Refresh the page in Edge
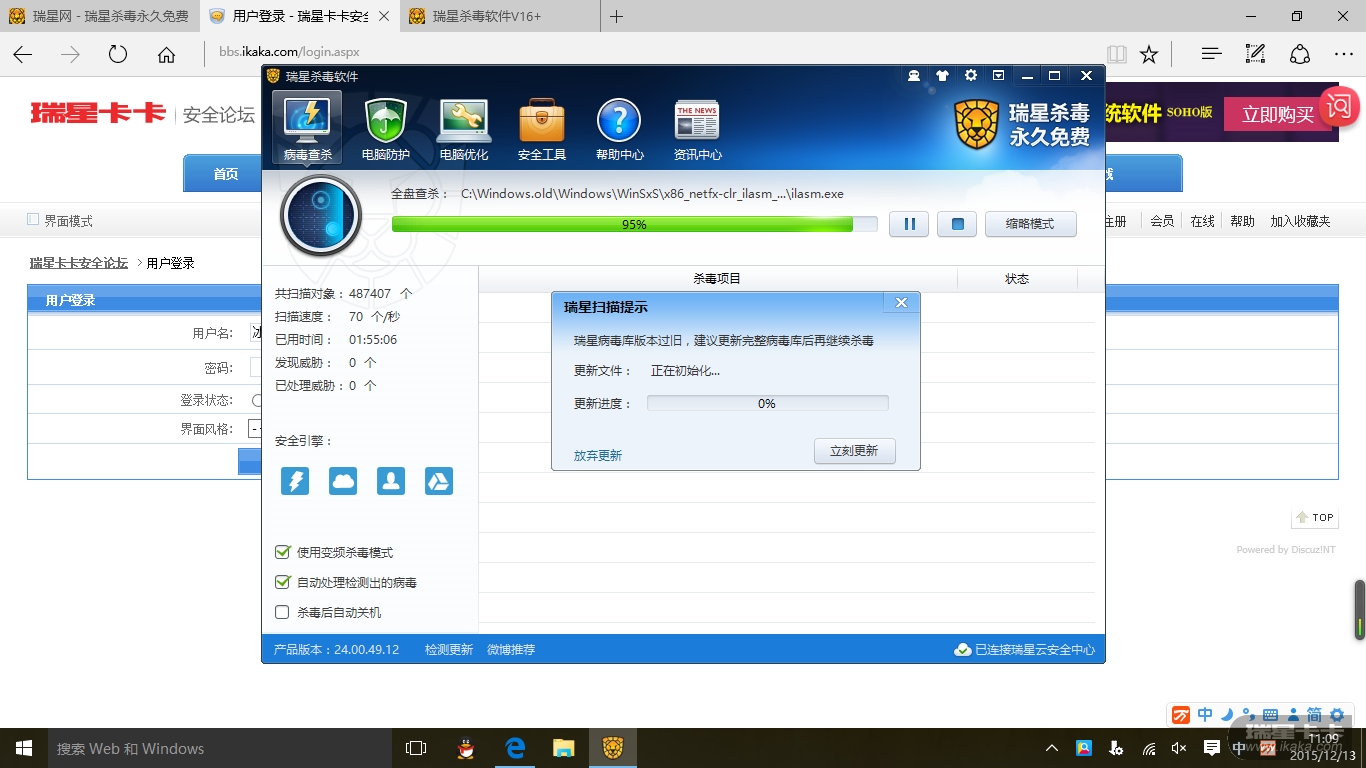Image resolution: width=1366 pixels, height=768 pixels. coord(118,54)
